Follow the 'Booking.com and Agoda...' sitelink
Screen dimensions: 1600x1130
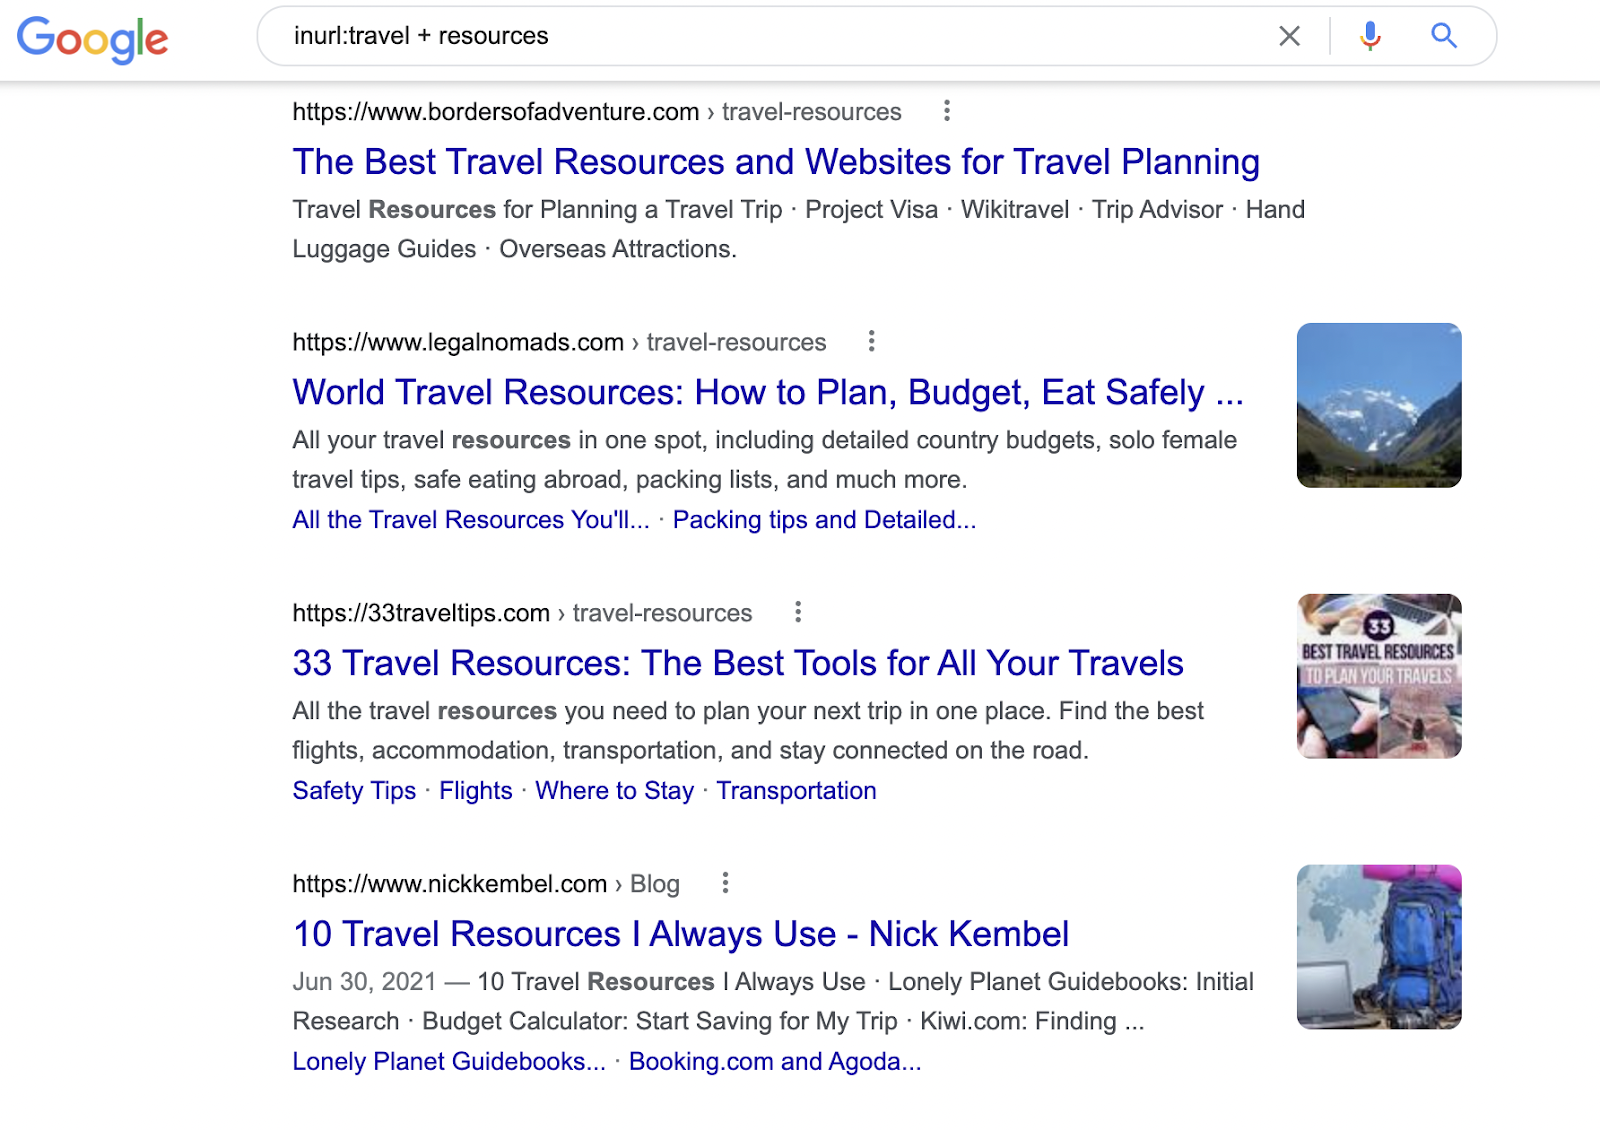coord(775,1061)
